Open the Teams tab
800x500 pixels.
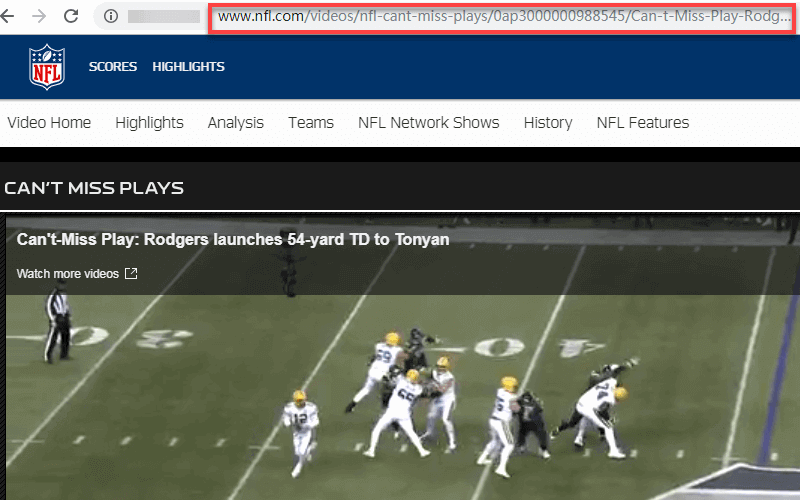pyautogui.click(x=311, y=123)
